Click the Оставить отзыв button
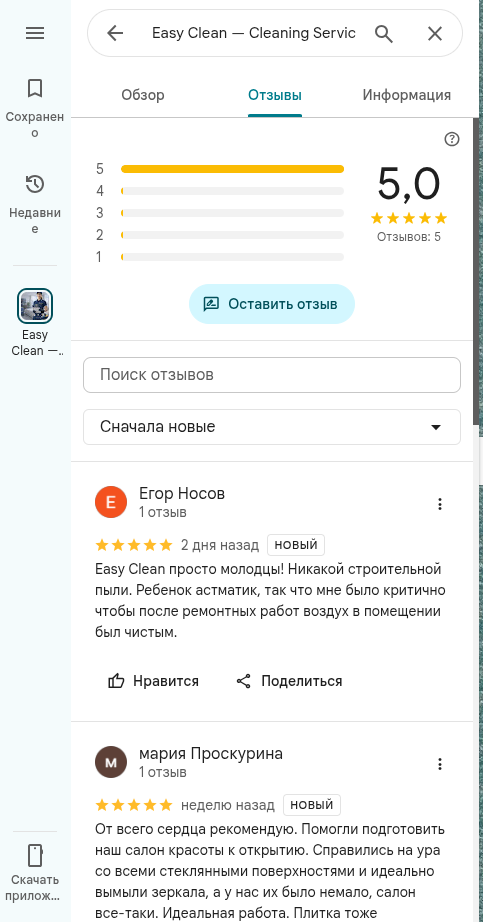Viewport: 483px width, 922px height. [272, 304]
